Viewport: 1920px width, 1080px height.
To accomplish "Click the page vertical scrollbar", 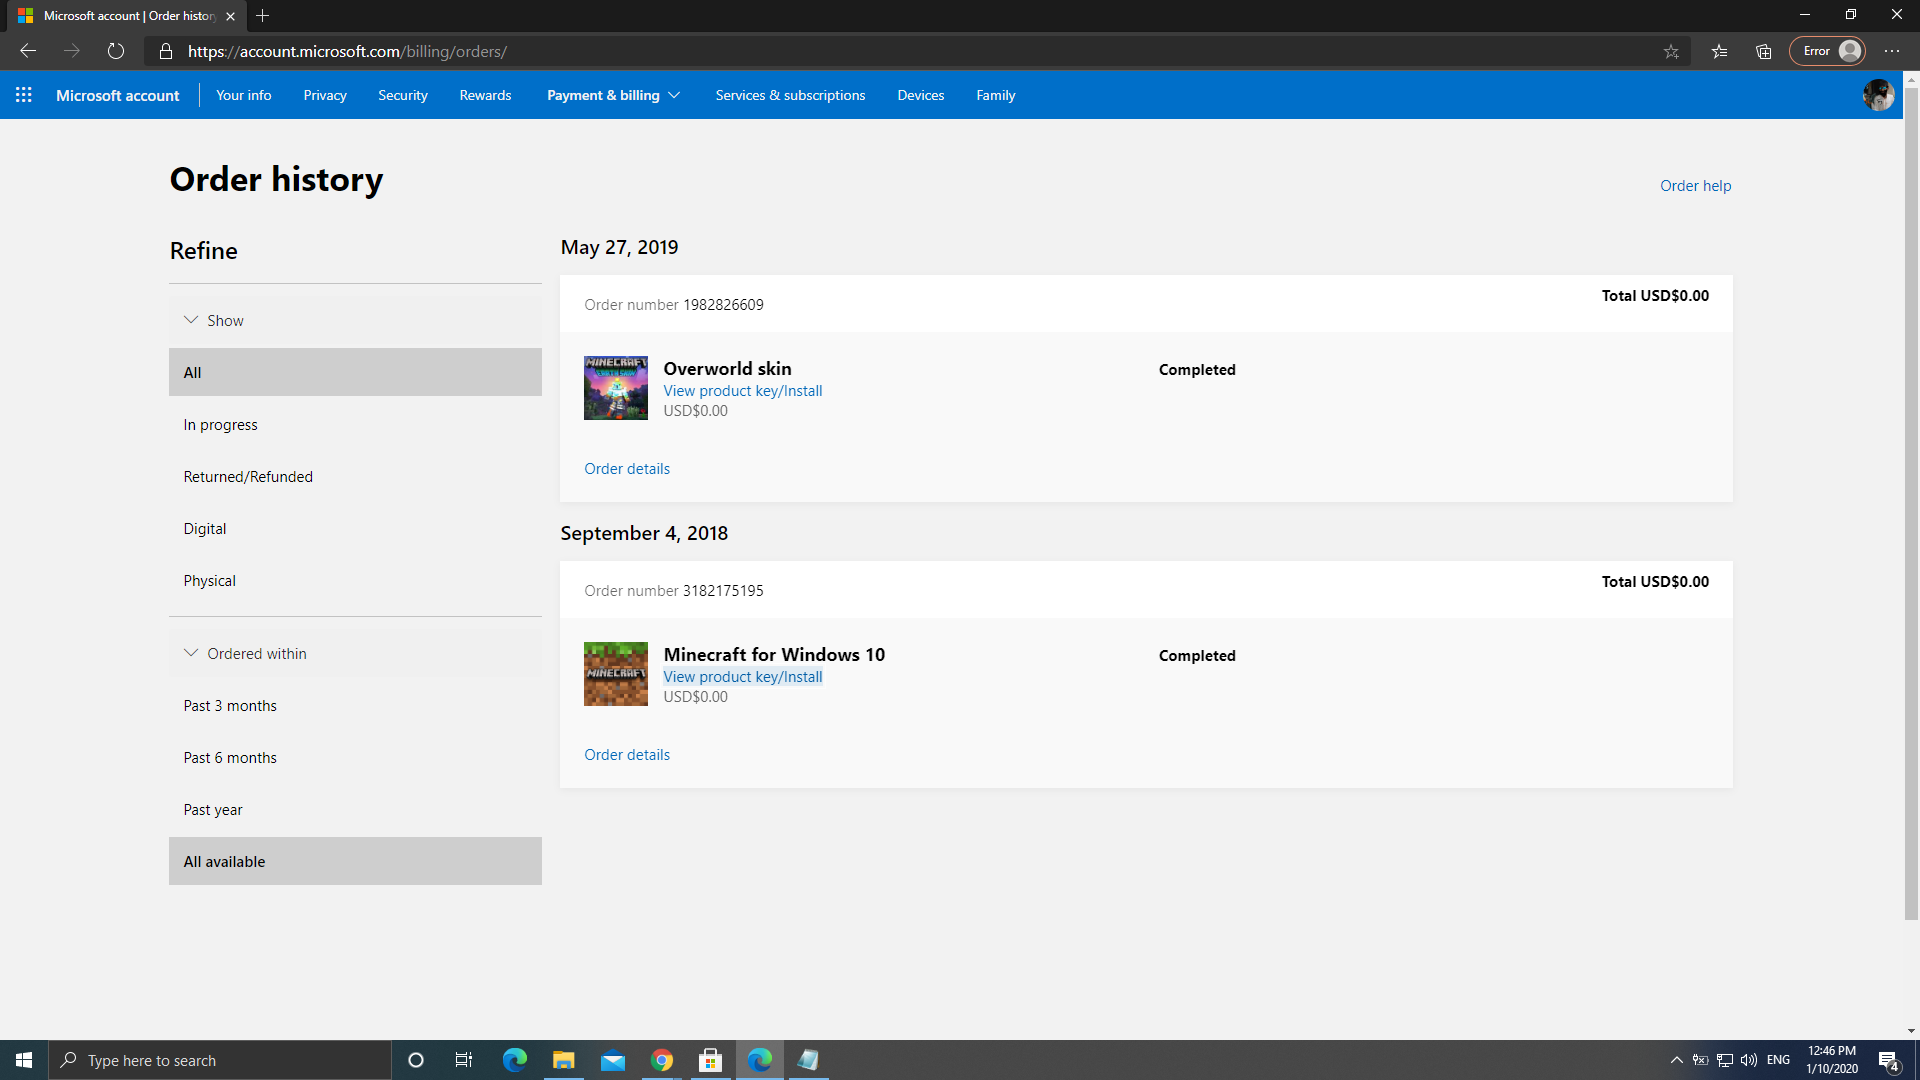I will 1911,504.
